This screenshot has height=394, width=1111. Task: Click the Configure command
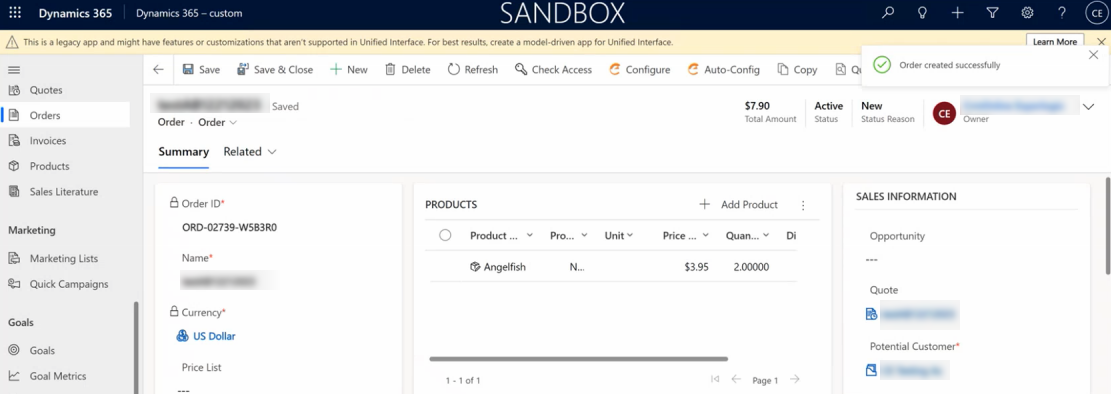point(639,69)
